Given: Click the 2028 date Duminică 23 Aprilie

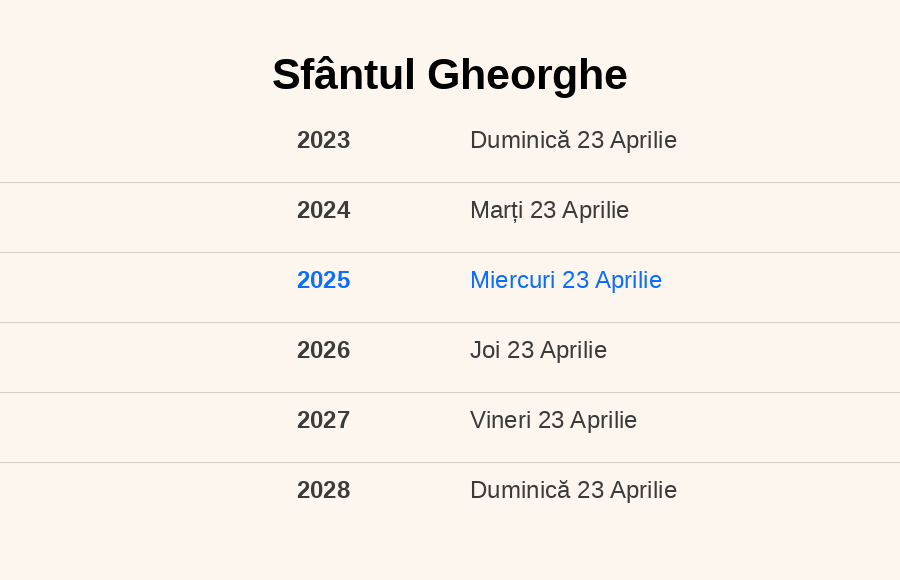Looking at the screenshot, I should (x=573, y=490).
